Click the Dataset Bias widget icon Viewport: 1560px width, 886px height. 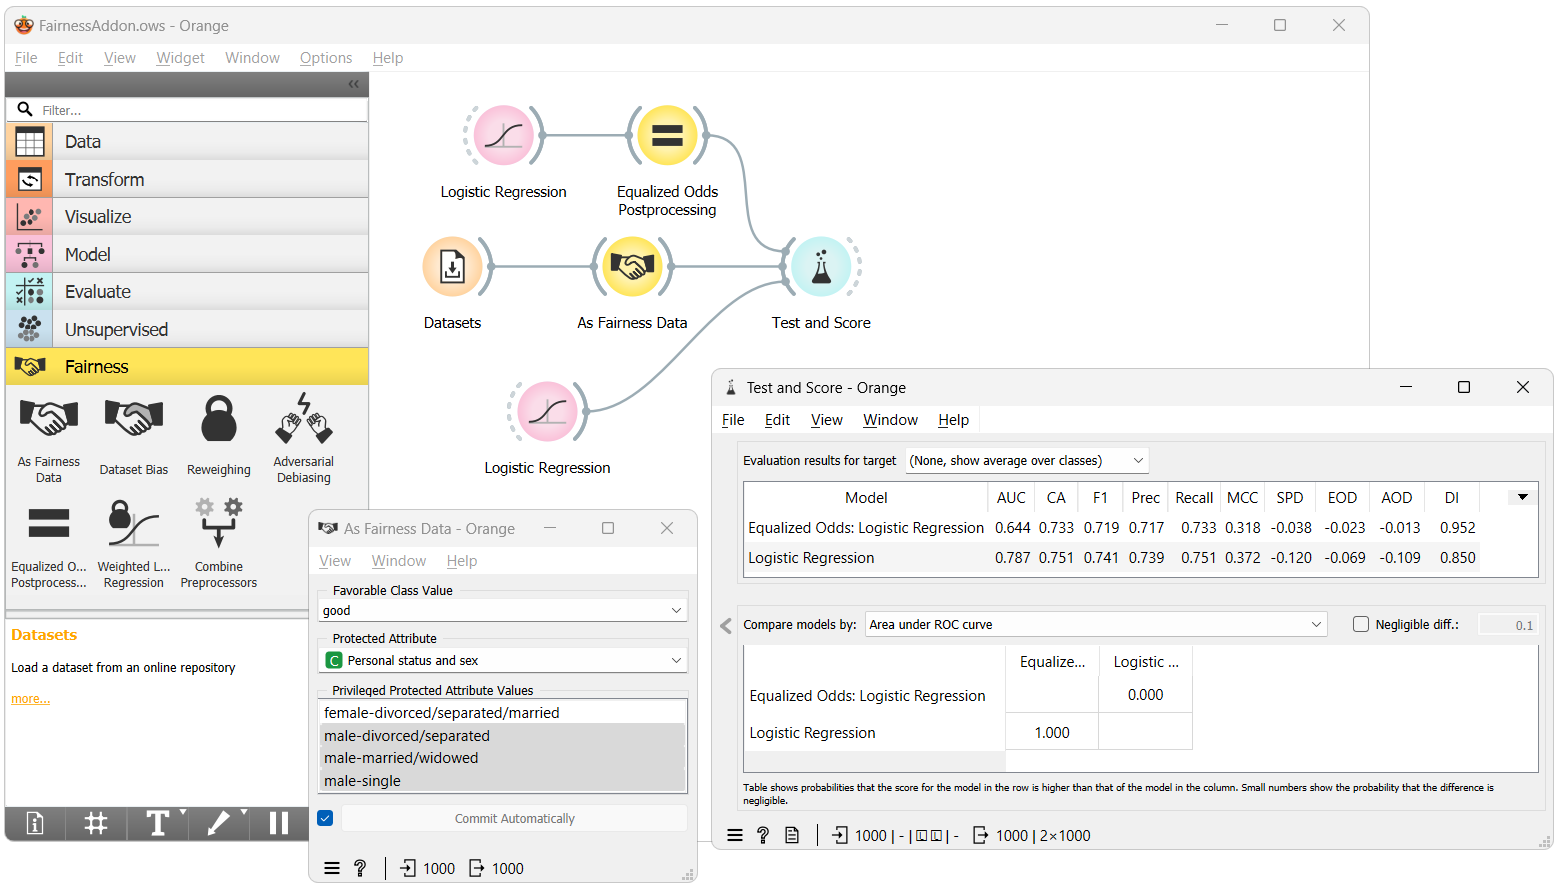pos(134,420)
